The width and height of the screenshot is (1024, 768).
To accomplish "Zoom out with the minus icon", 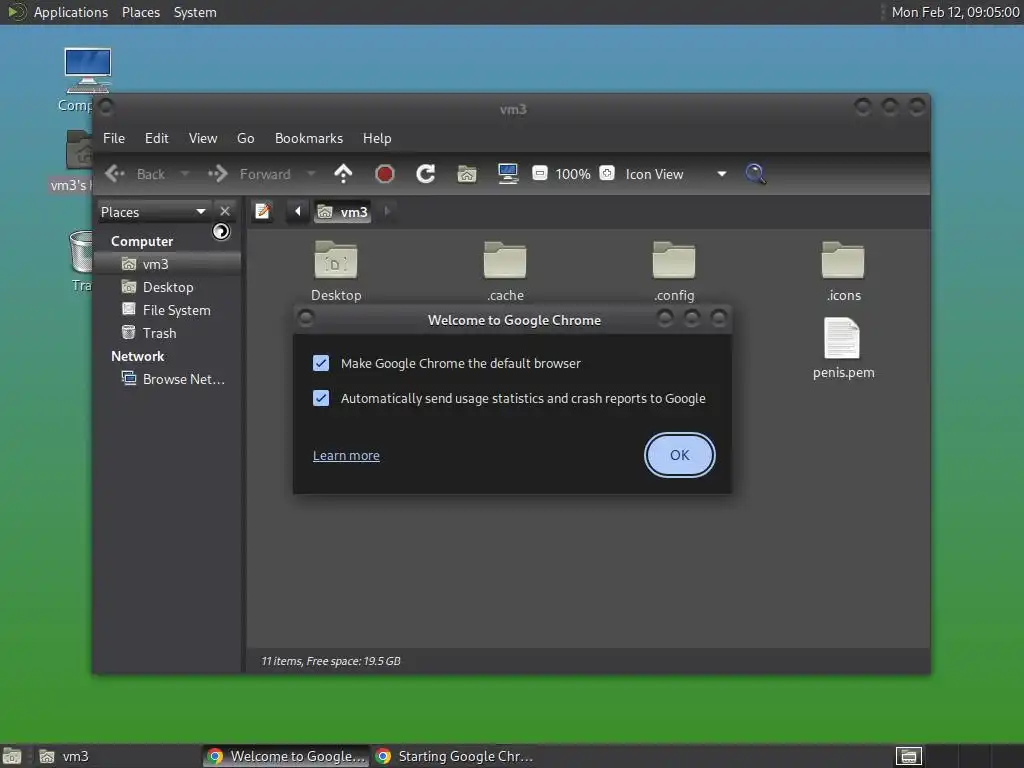I will point(539,174).
